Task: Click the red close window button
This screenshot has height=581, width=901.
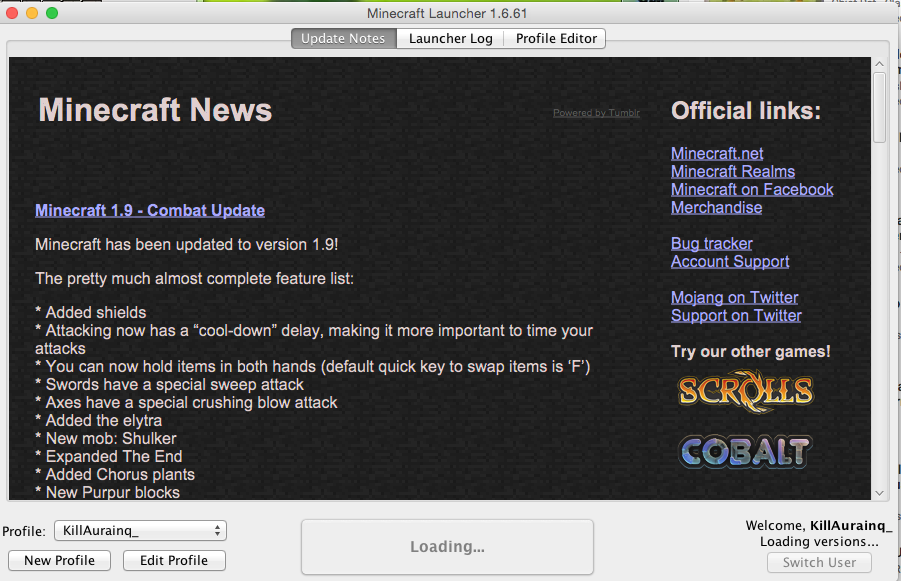Action: 12,13
